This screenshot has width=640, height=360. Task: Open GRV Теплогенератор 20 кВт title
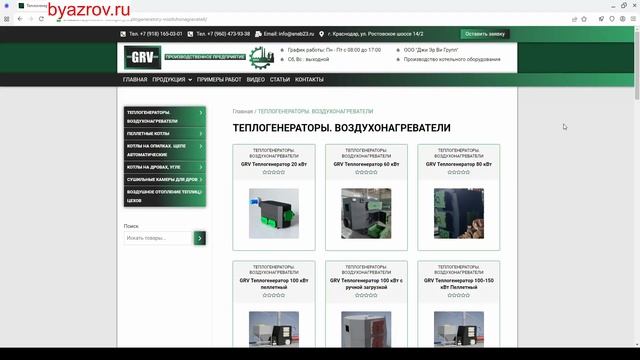click(273, 164)
